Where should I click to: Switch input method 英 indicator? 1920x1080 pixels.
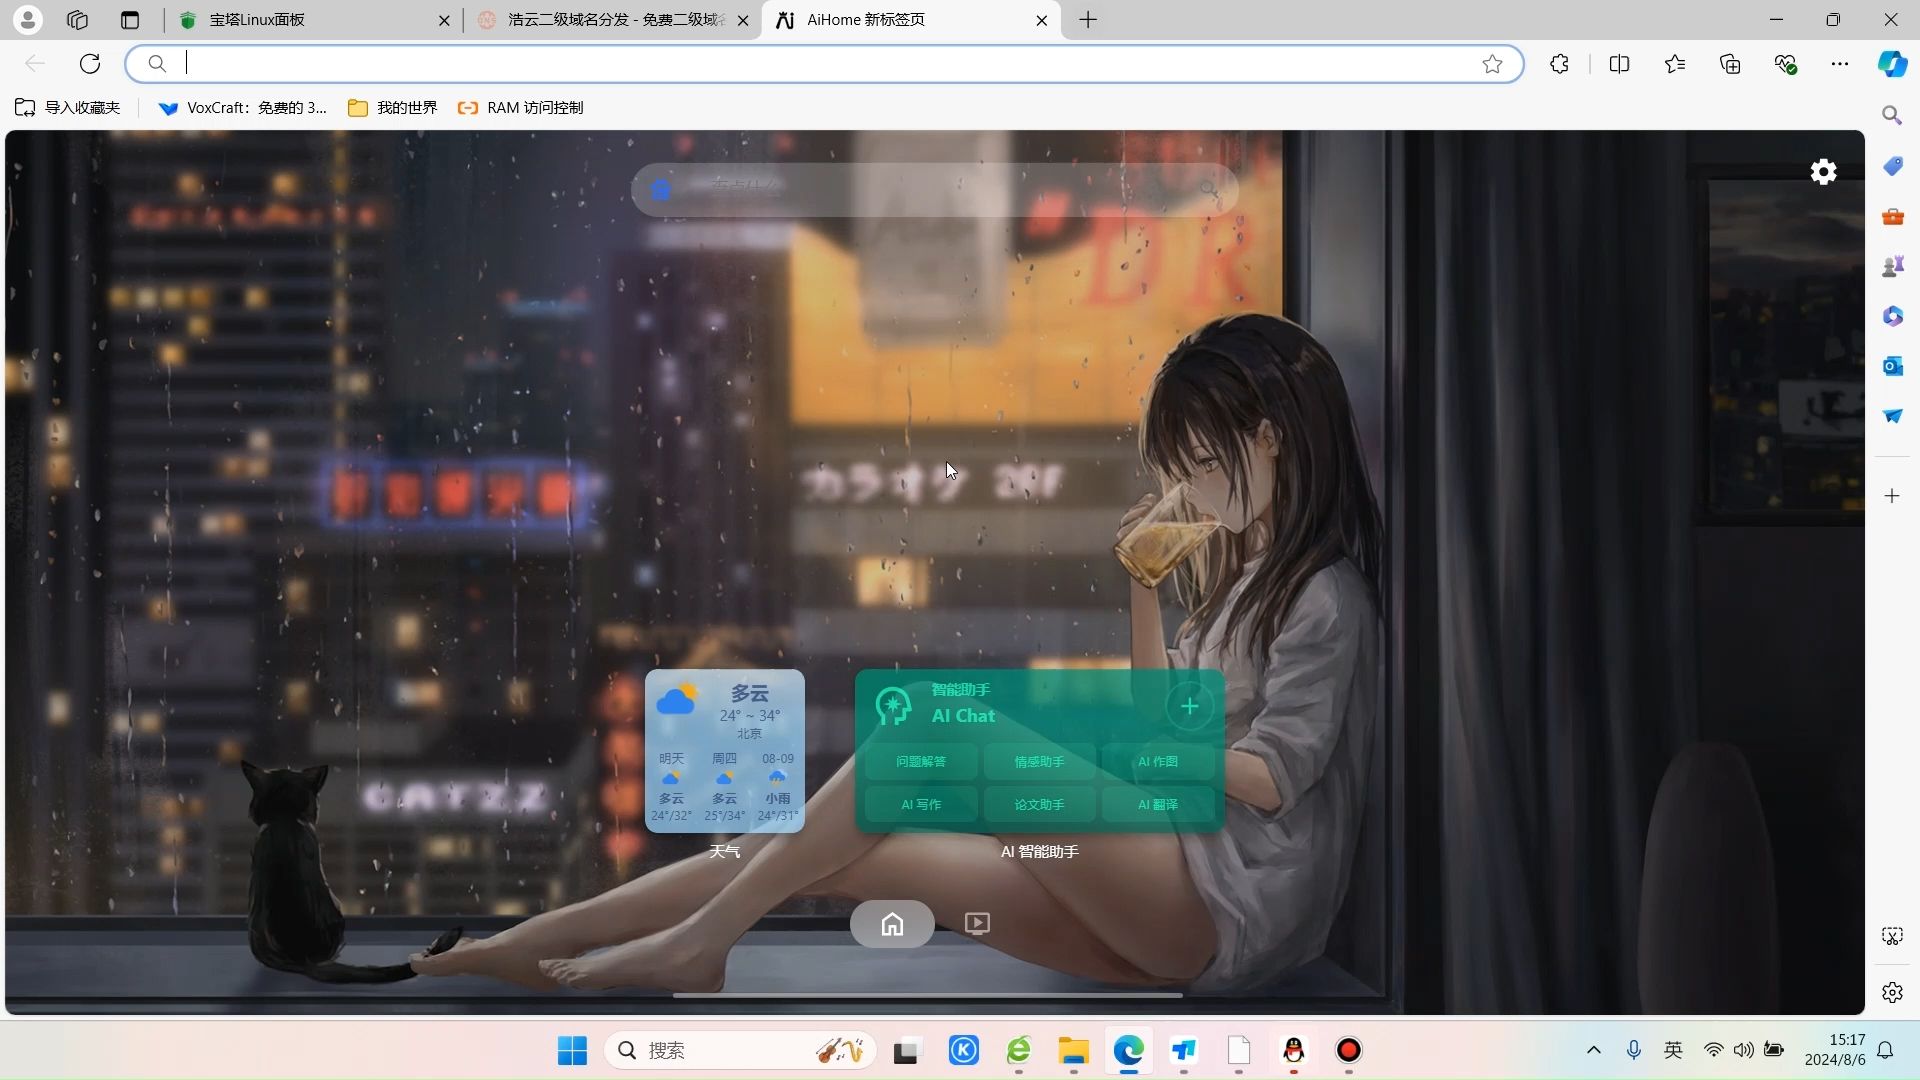tap(1673, 1050)
